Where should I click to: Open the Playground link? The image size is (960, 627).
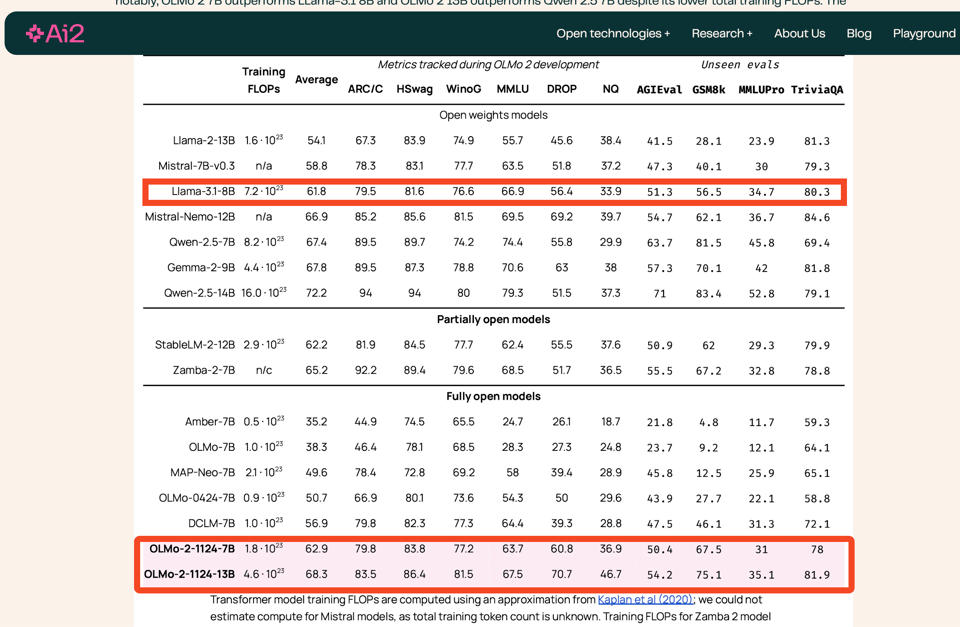tap(923, 34)
